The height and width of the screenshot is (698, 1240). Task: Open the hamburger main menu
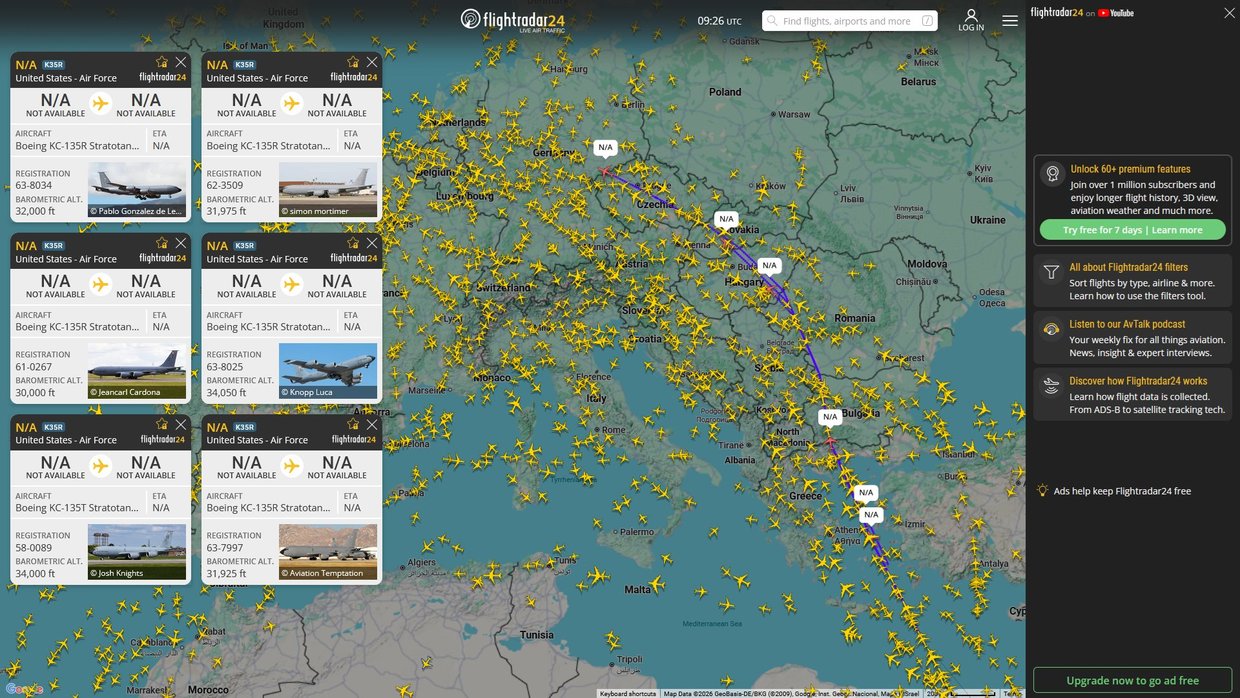pos(1010,20)
